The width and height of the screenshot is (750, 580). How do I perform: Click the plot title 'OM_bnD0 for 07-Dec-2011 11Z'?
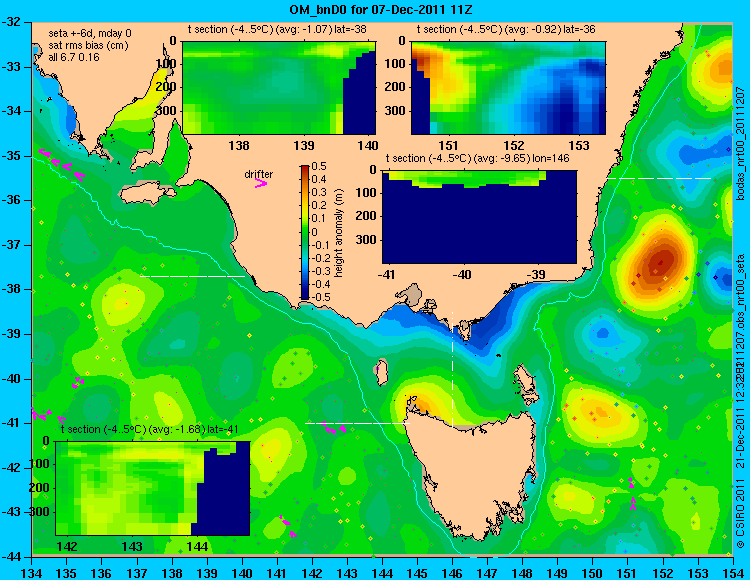pos(381,9)
